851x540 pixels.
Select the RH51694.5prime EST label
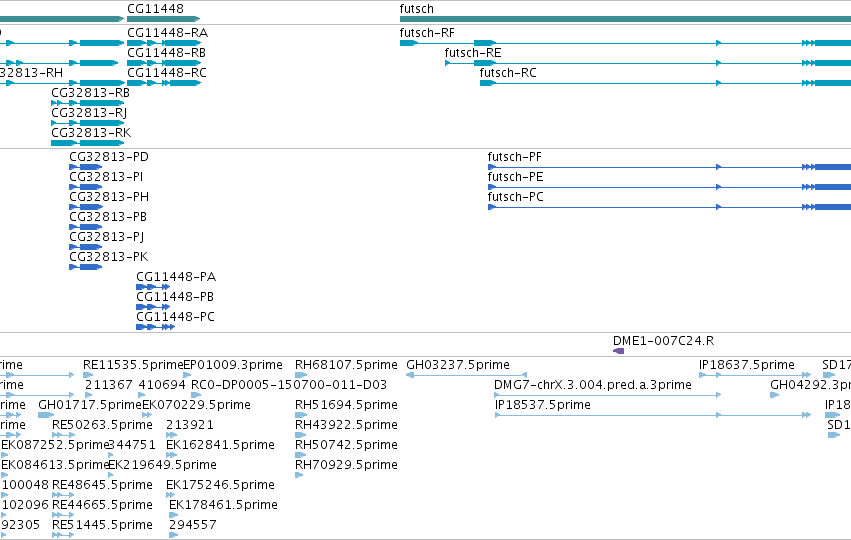pyautogui.click(x=346, y=405)
